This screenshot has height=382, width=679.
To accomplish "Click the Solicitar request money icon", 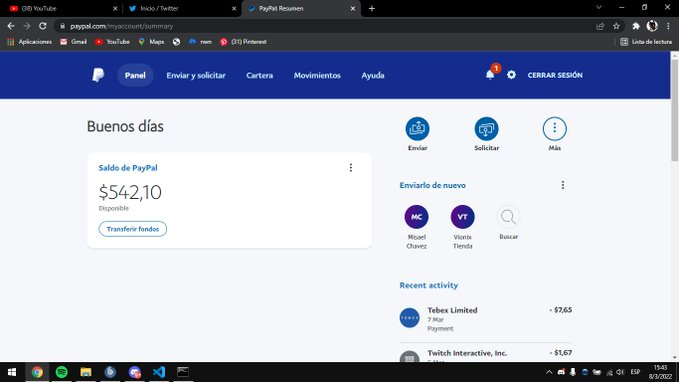I will pyautogui.click(x=486, y=129).
